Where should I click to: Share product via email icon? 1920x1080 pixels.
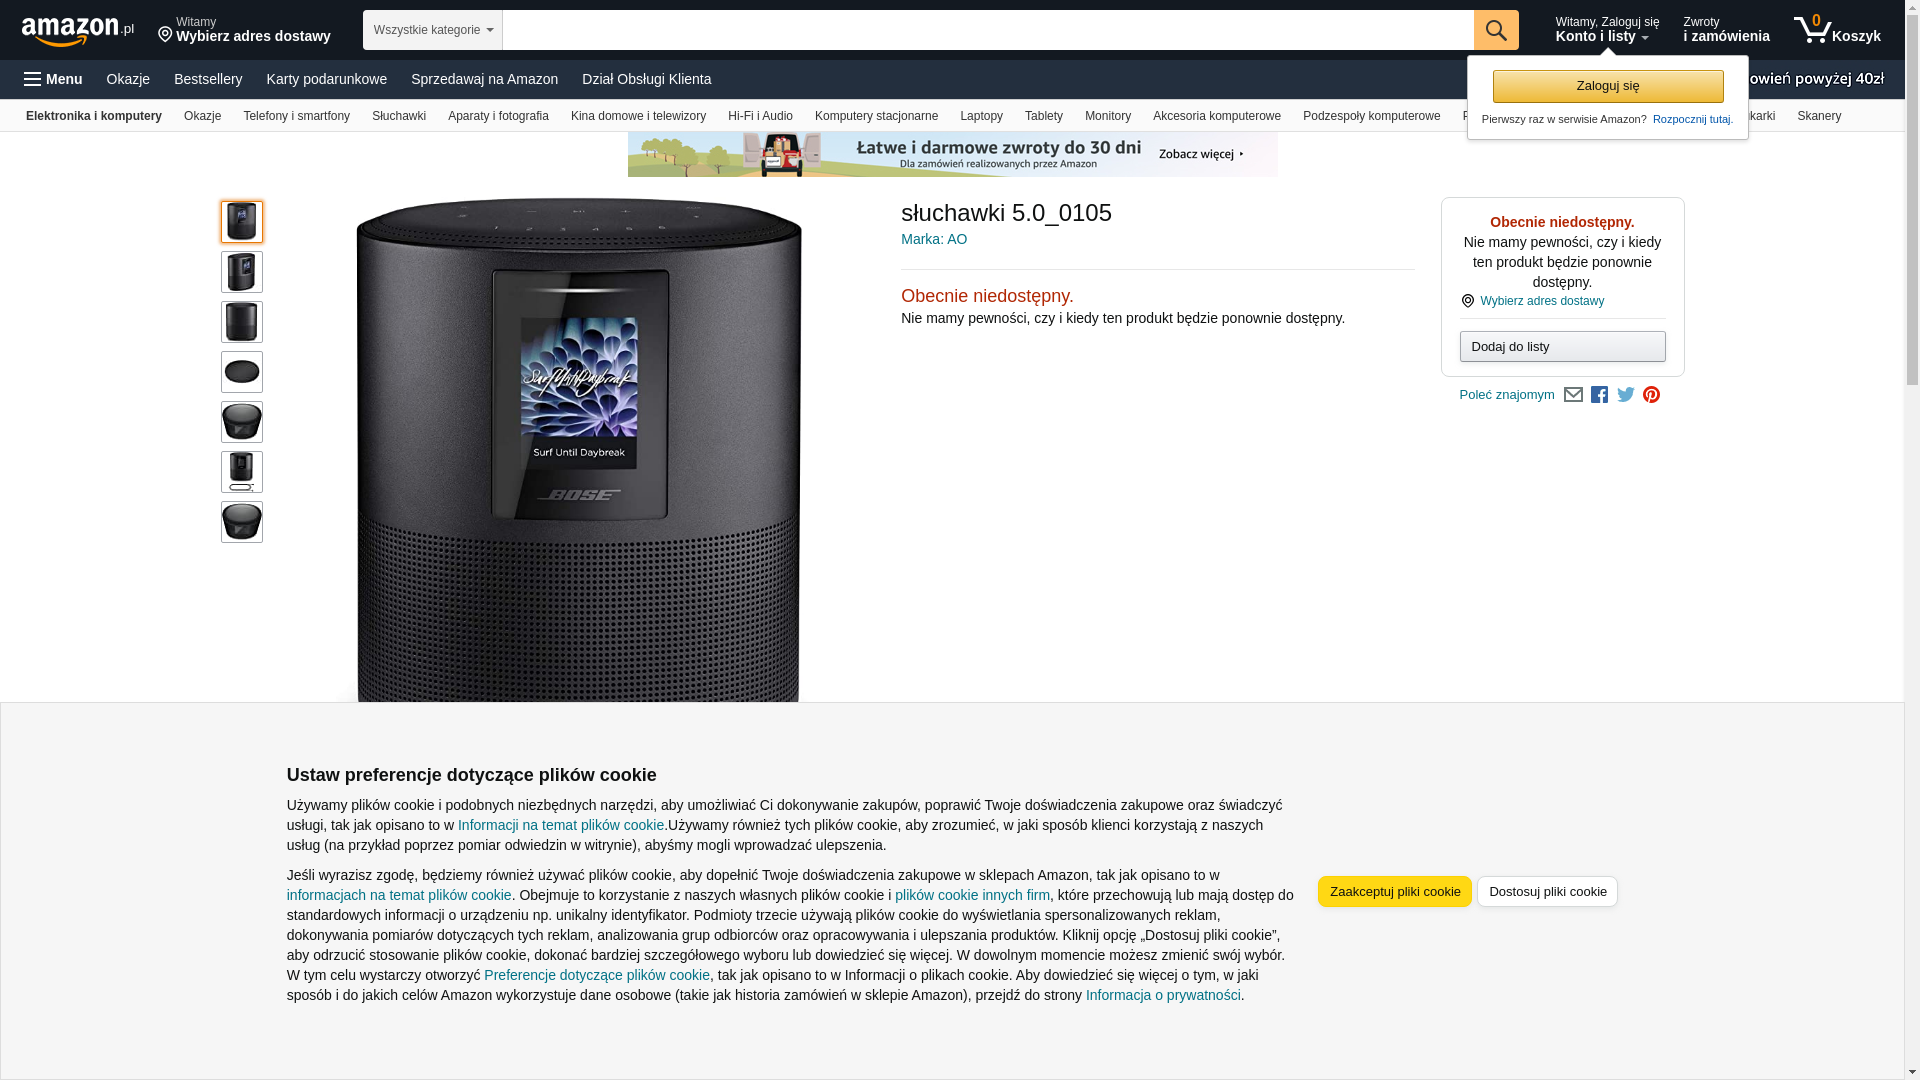tap(1573, 395)
